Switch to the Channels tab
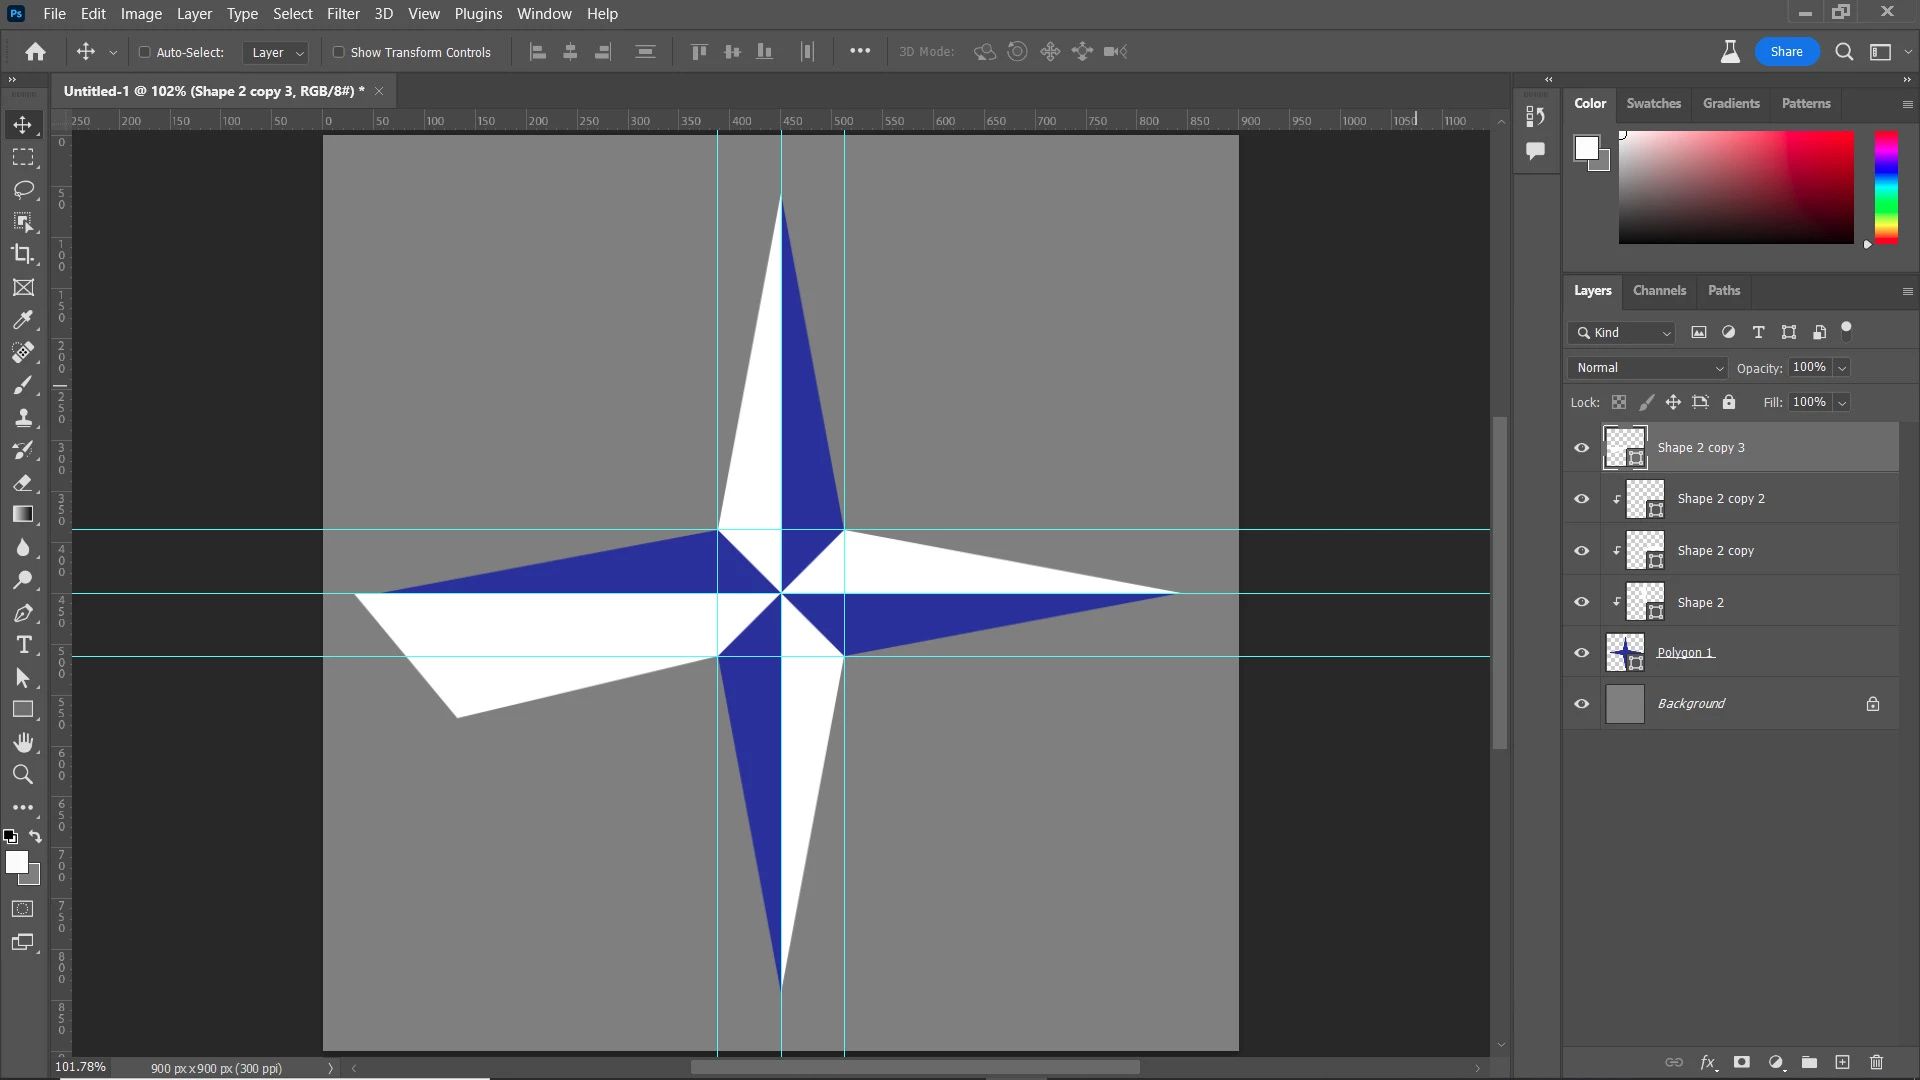Screen dimensions: 1920x1080 [1659, 290]
